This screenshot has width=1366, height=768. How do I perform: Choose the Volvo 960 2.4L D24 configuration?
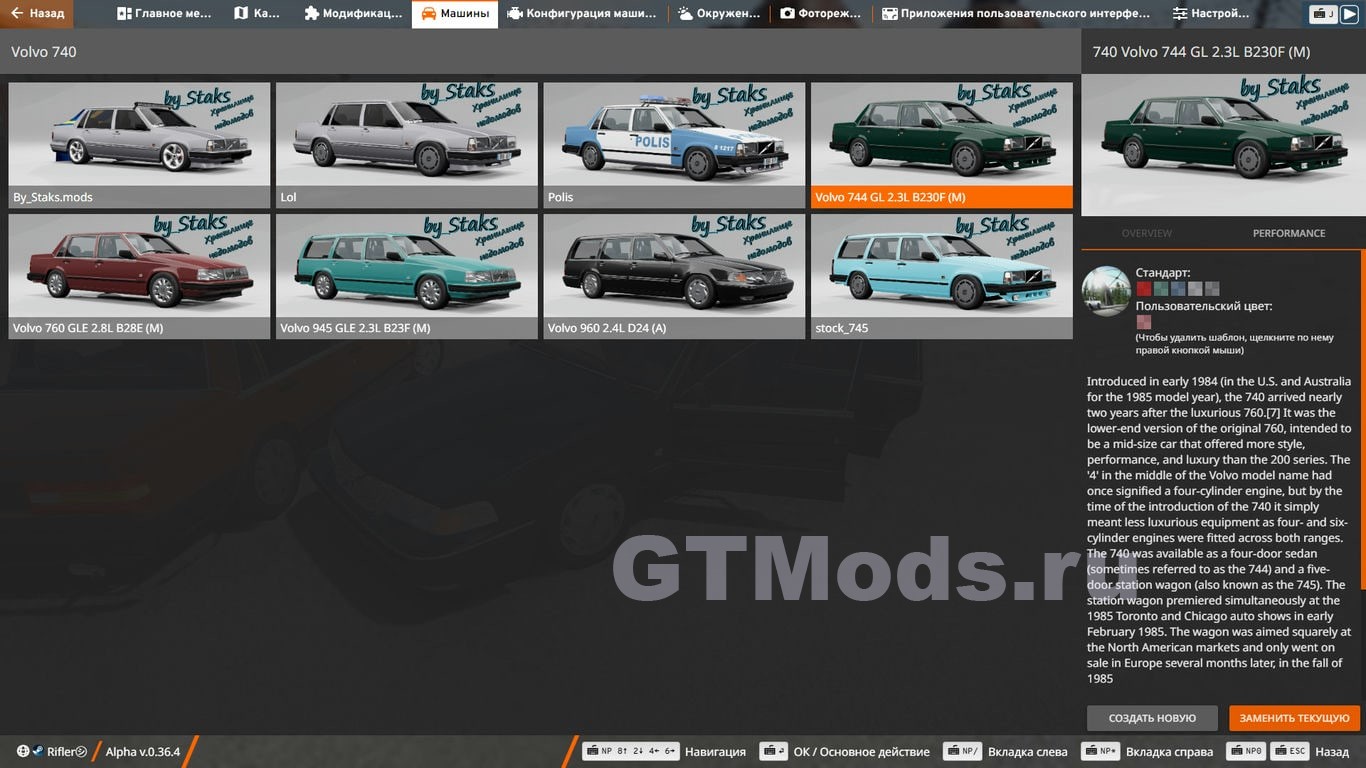coord(674,276)
